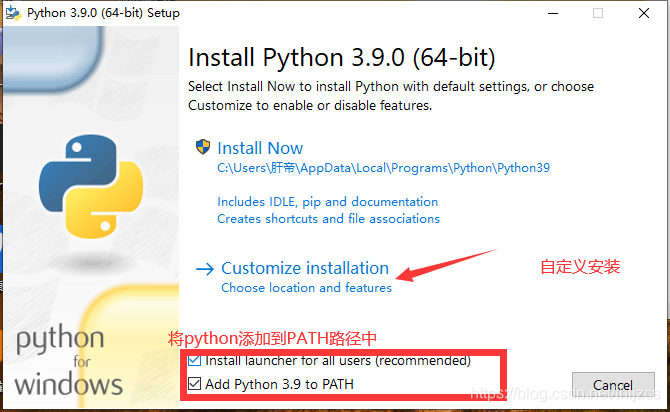
Task: Click the Customize installation option
Action: [x=305, y=268]
